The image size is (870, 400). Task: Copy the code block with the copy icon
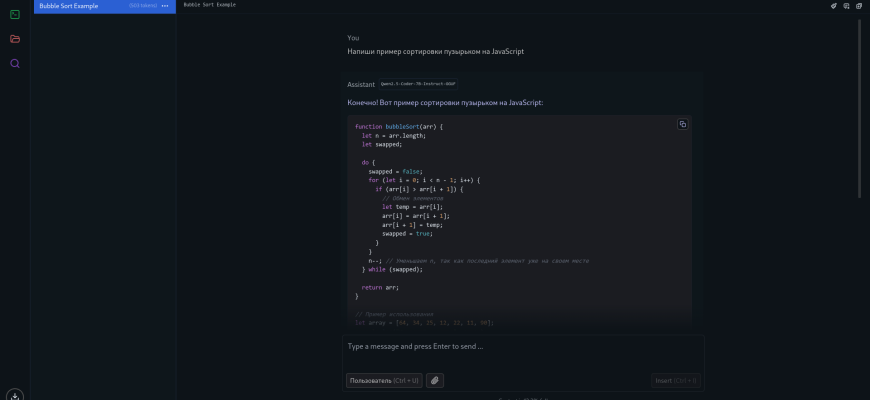coord(683,124)
